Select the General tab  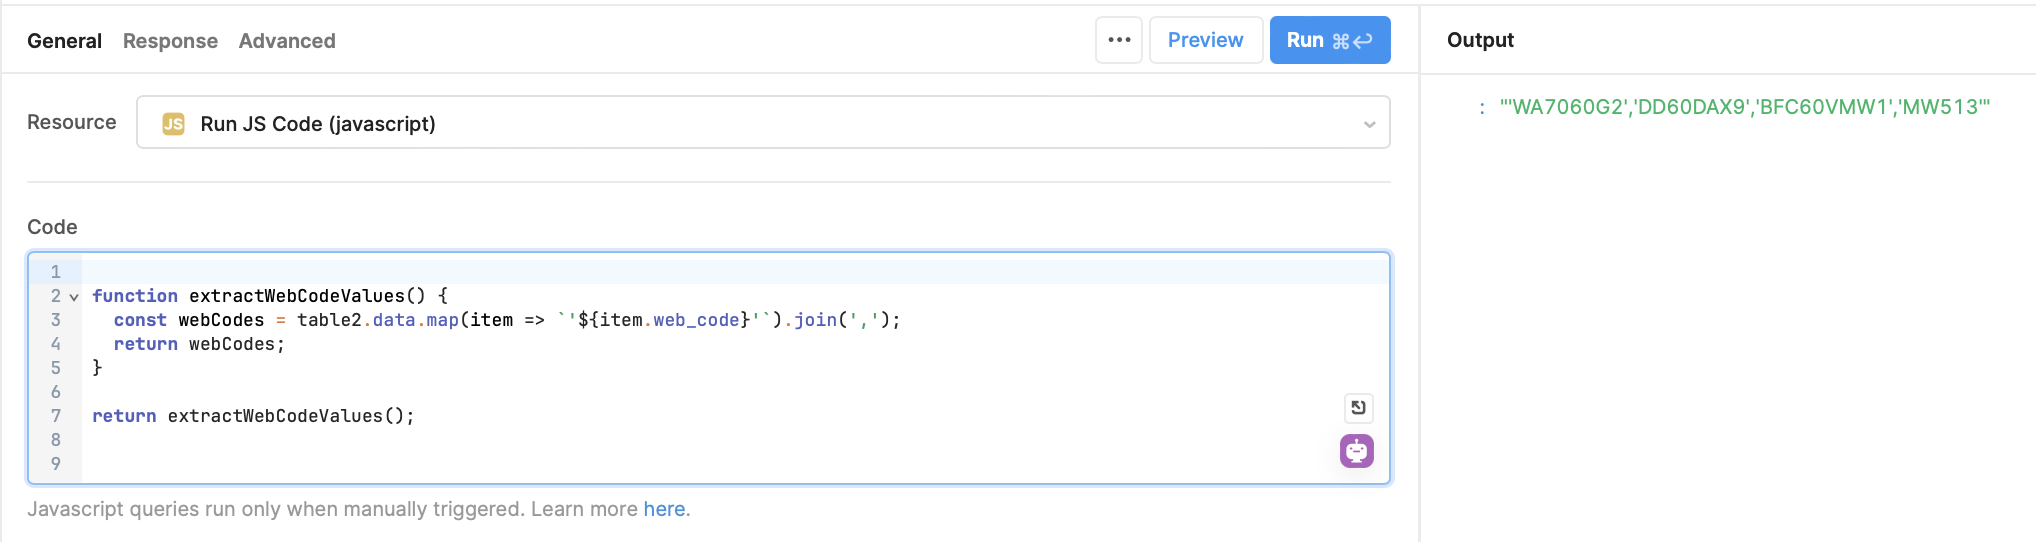(x=64, y=41)
